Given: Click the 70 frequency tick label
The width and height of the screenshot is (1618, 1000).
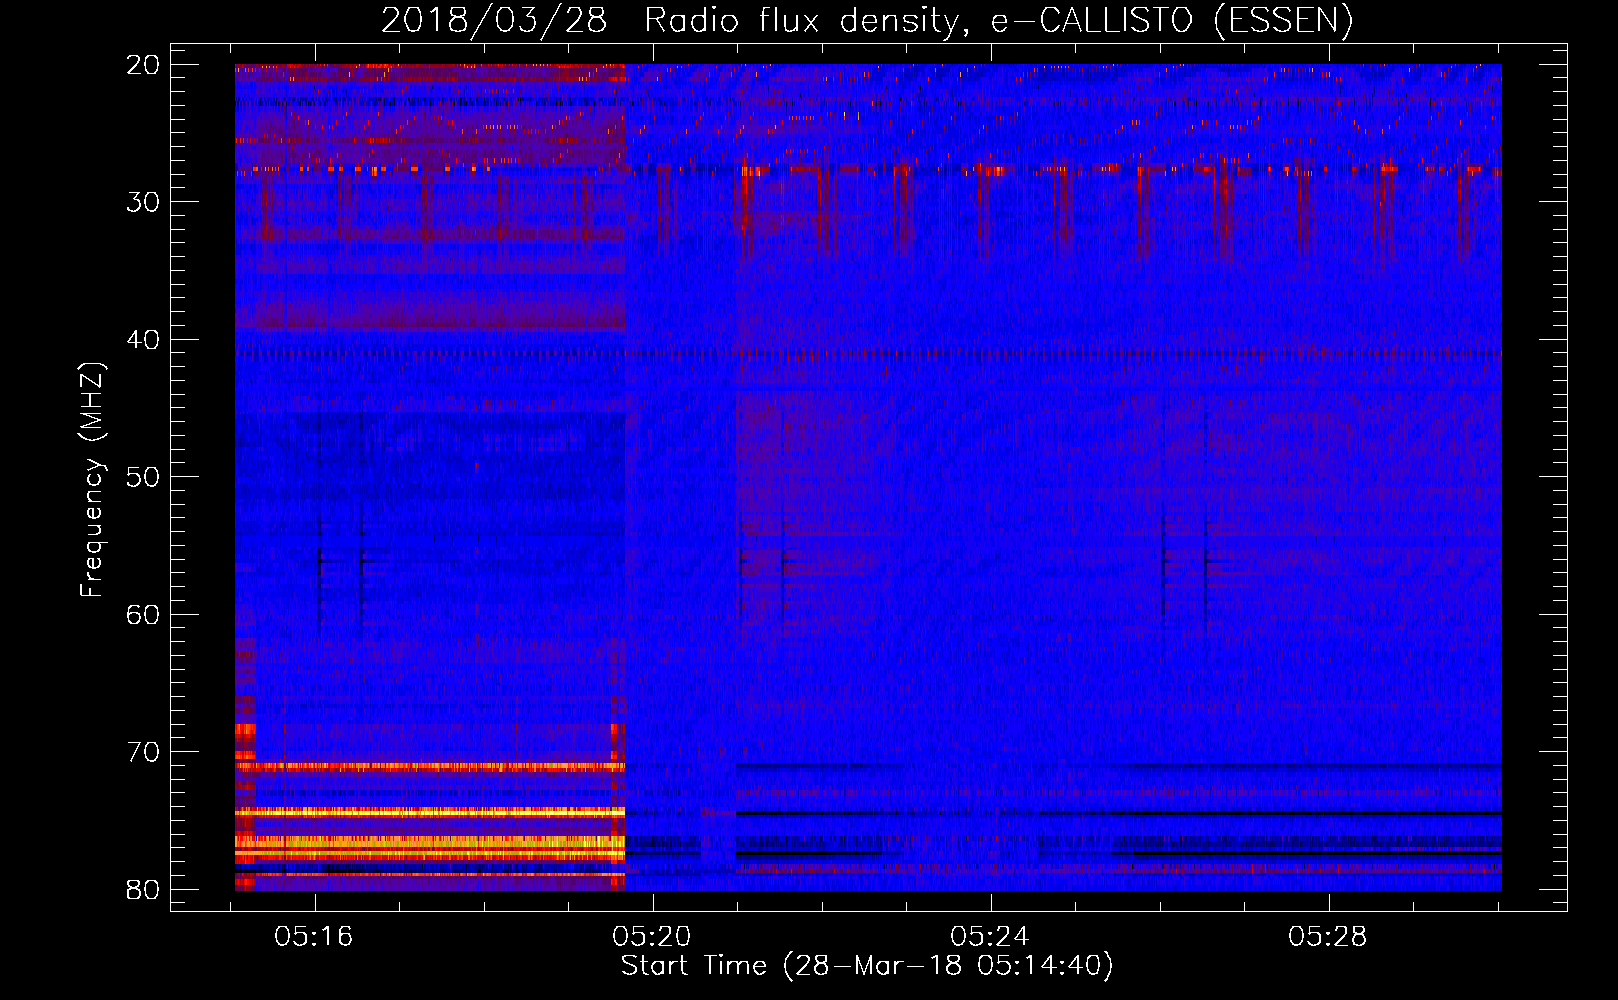Looking at the screenshot, I should point(143,752).
